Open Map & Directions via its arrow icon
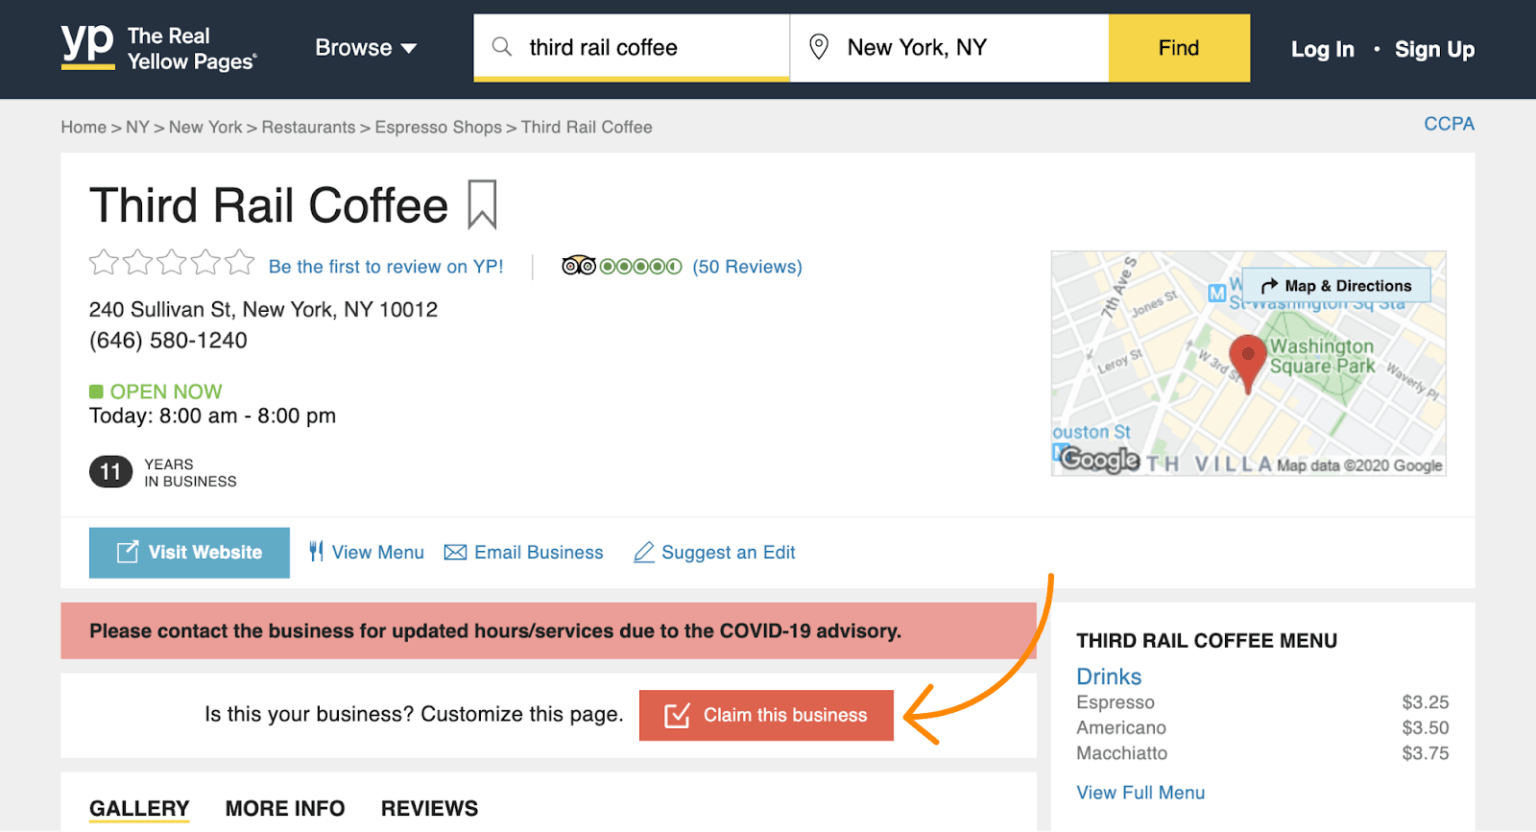 [x=1268, y=285]
